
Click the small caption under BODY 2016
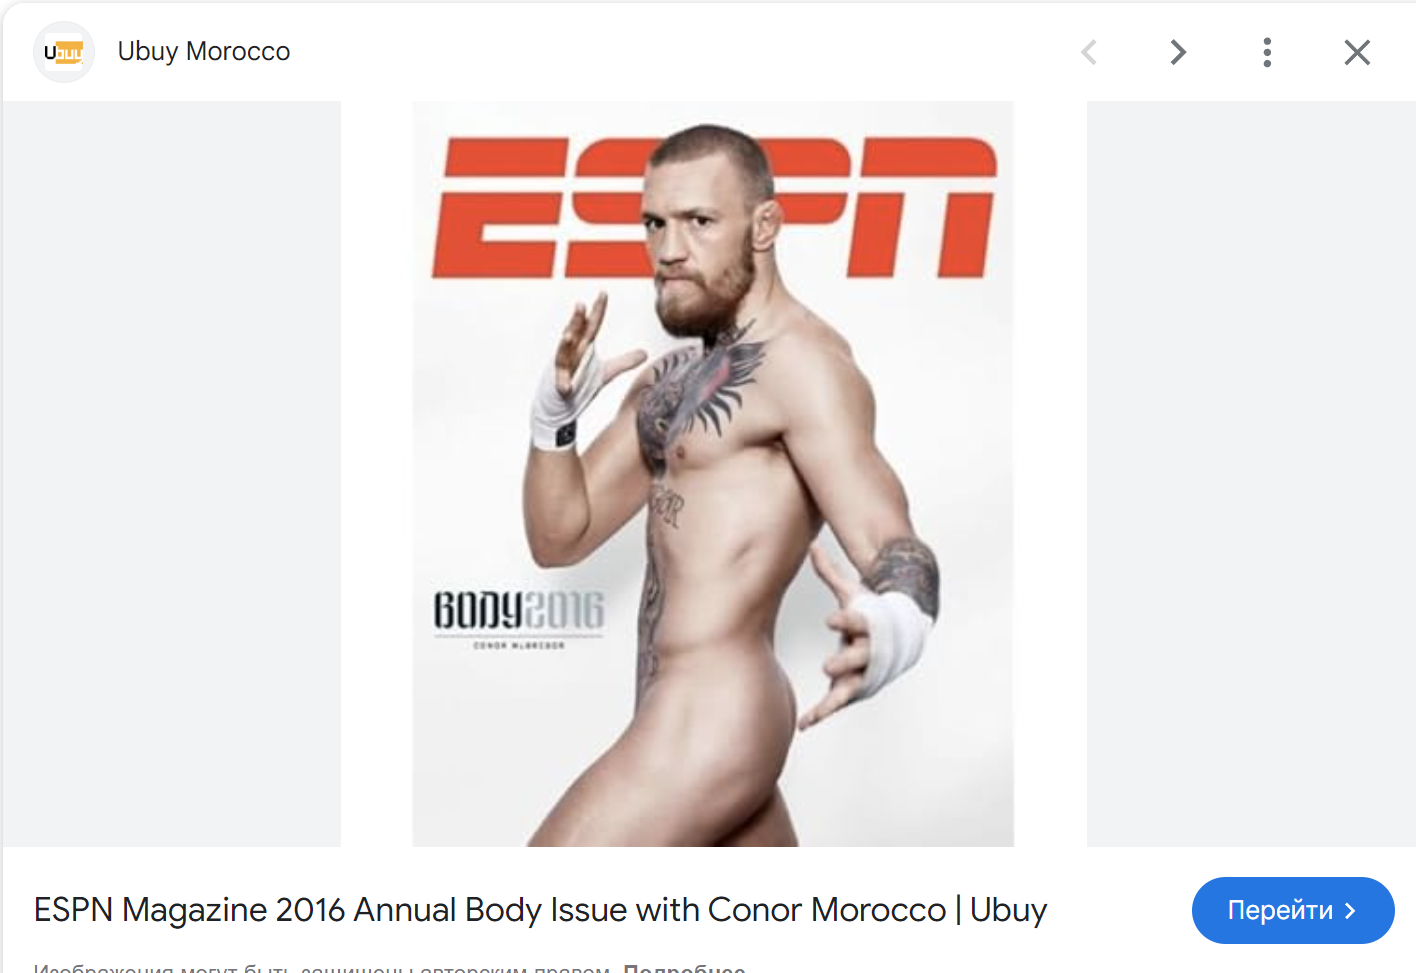click(x=519, y=646)
